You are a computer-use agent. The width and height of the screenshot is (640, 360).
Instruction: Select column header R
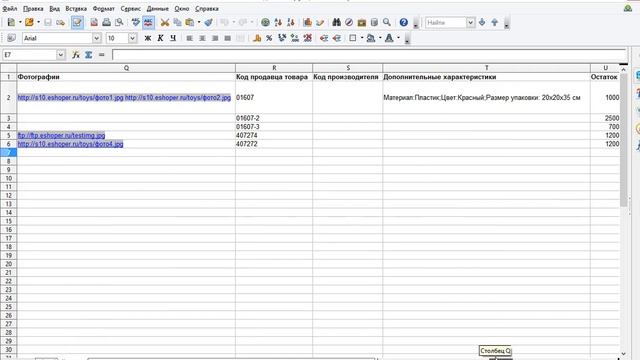point(274,68)
